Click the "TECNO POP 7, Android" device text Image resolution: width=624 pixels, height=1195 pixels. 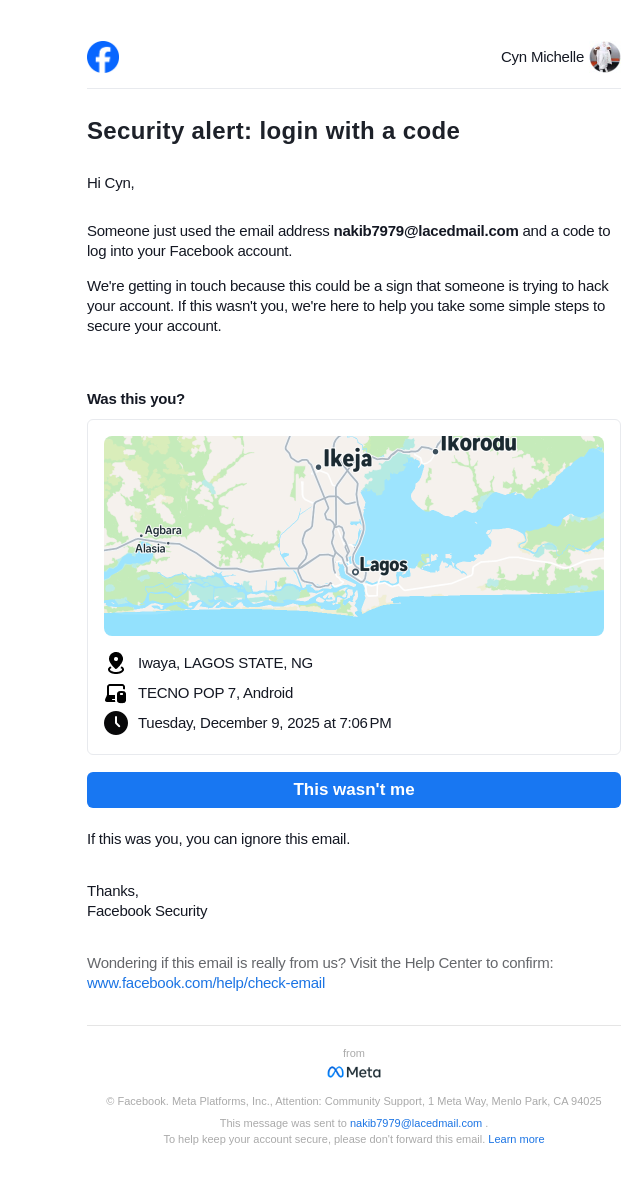[x=215, y=693]
